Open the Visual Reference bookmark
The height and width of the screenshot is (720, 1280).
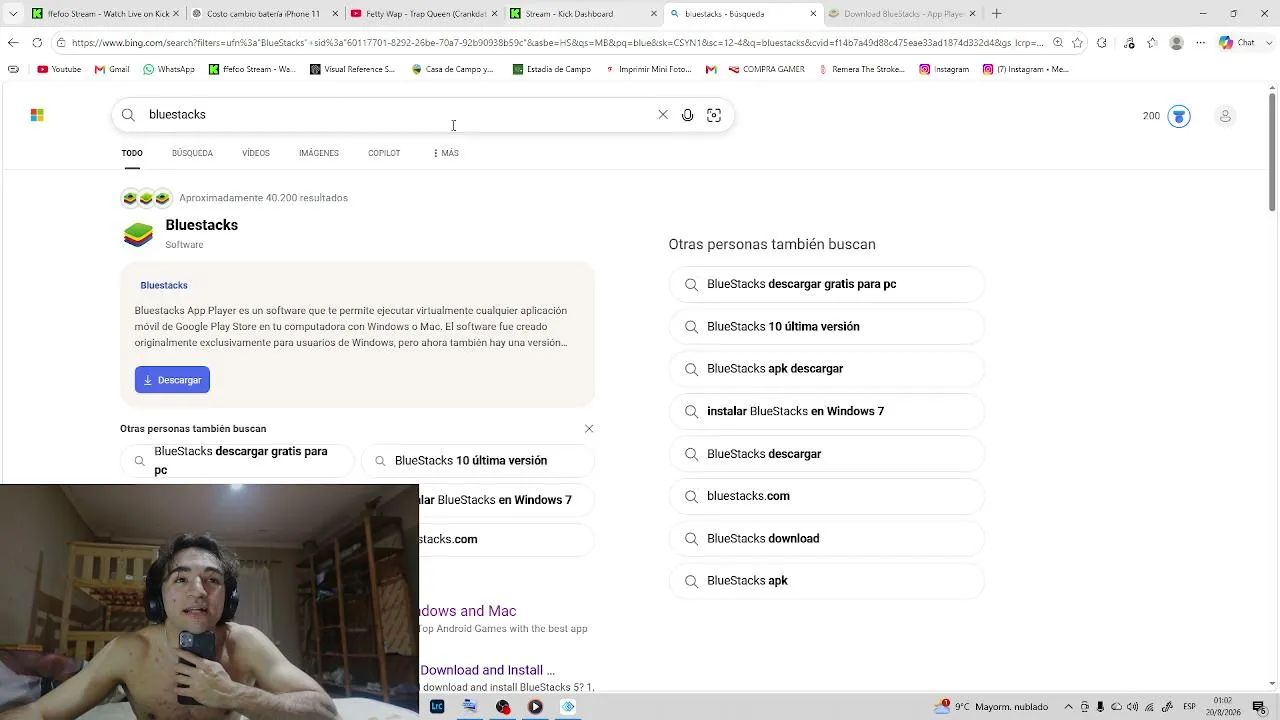coord(352,69)
